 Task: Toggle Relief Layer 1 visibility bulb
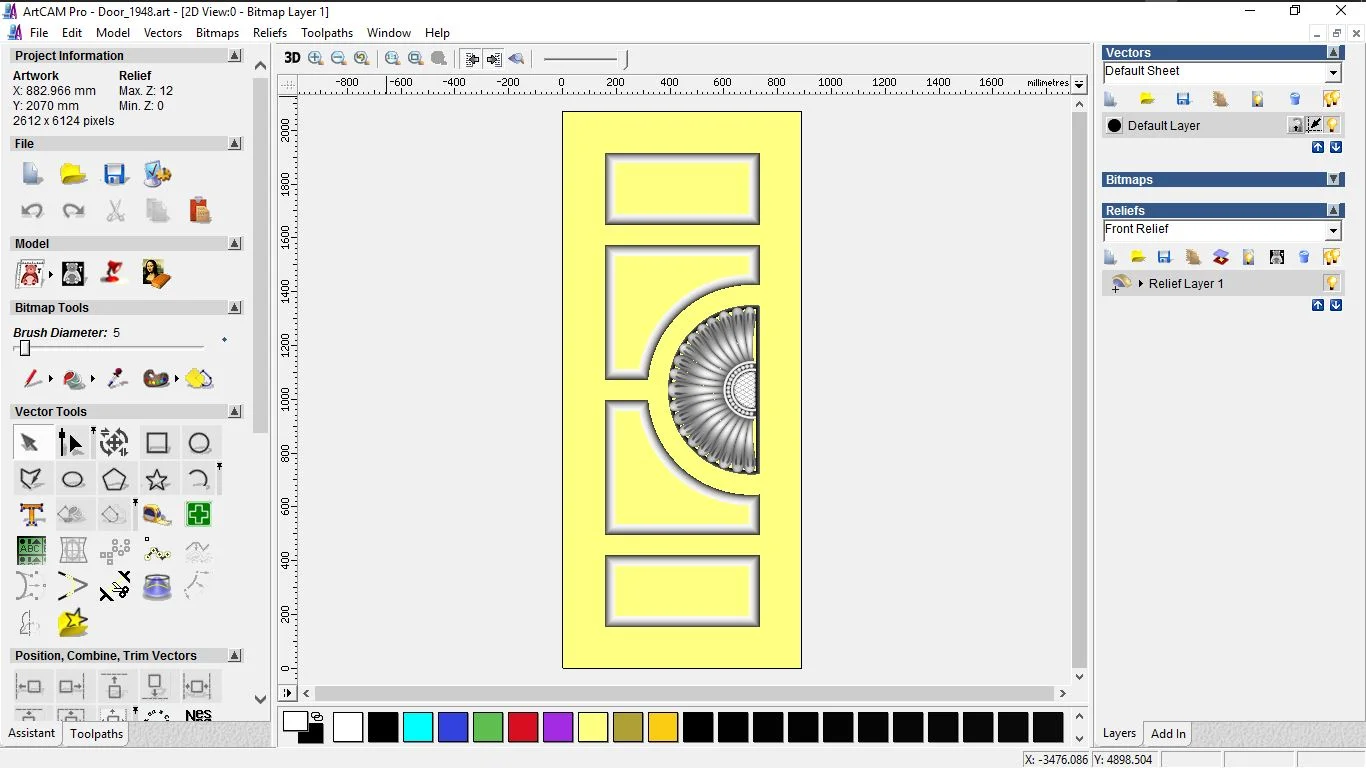pos(1331,284)
